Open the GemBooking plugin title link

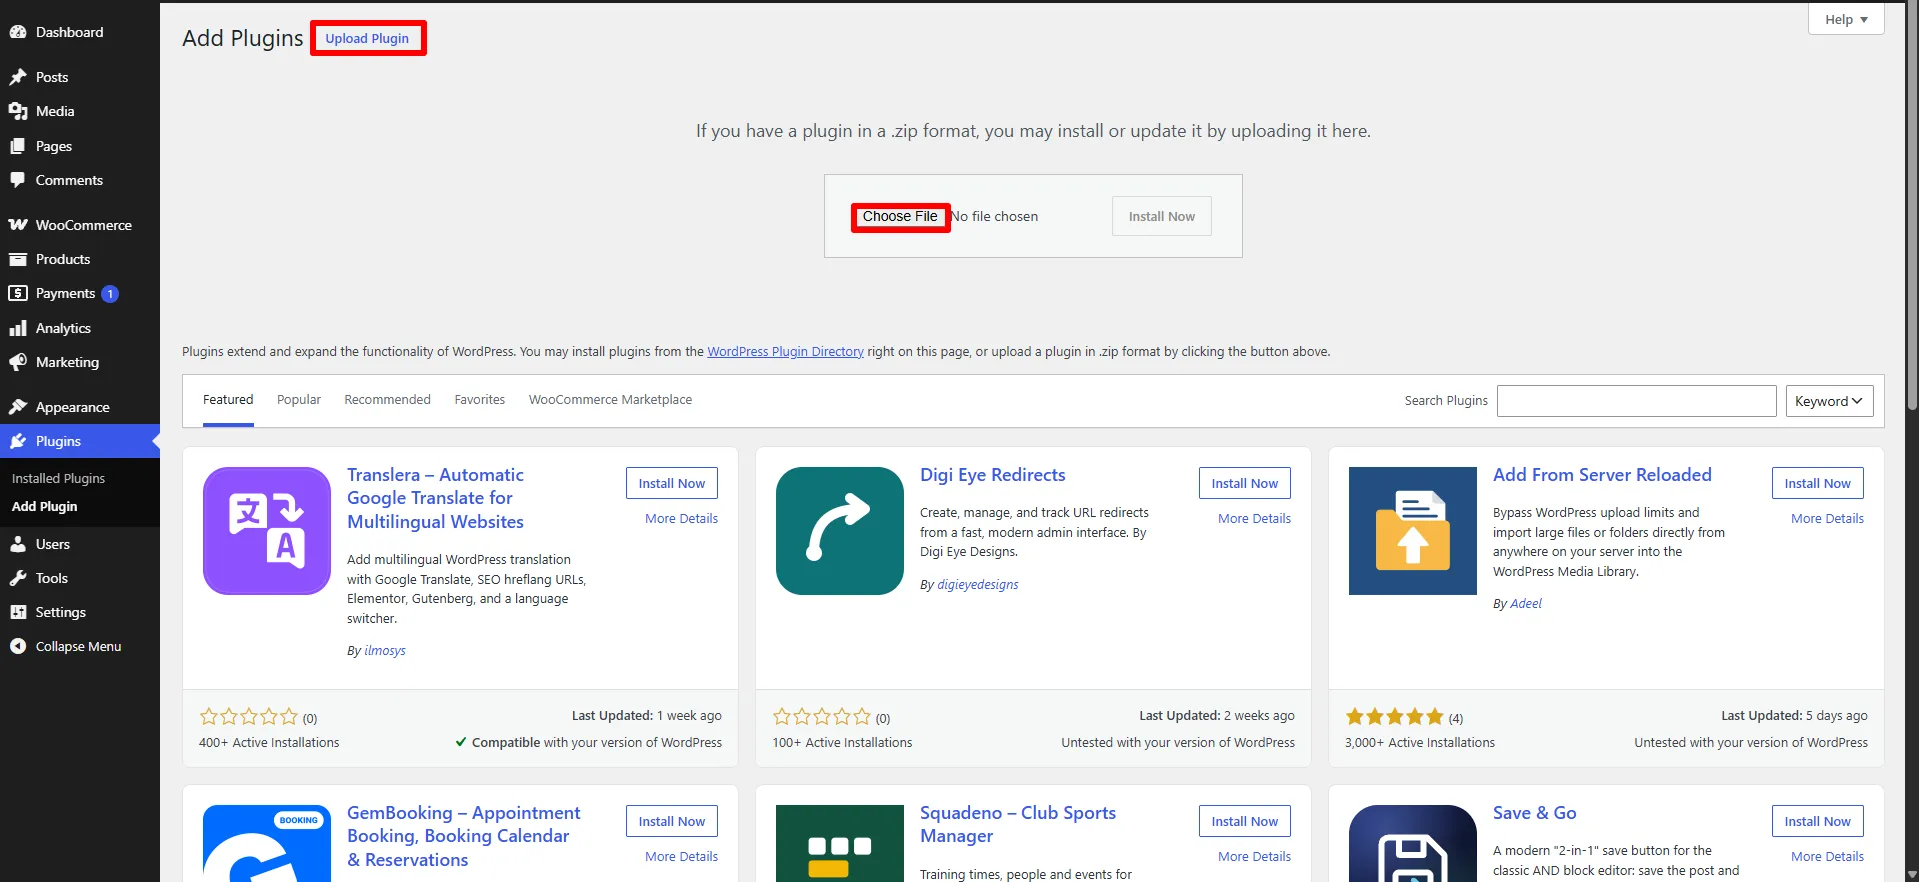(x=463, y=836)
